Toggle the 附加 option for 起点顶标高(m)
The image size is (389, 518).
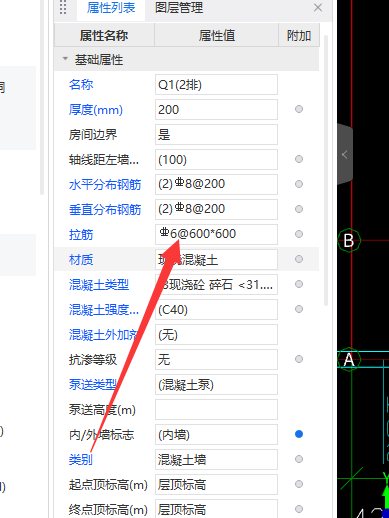click(x=299, y=484)
